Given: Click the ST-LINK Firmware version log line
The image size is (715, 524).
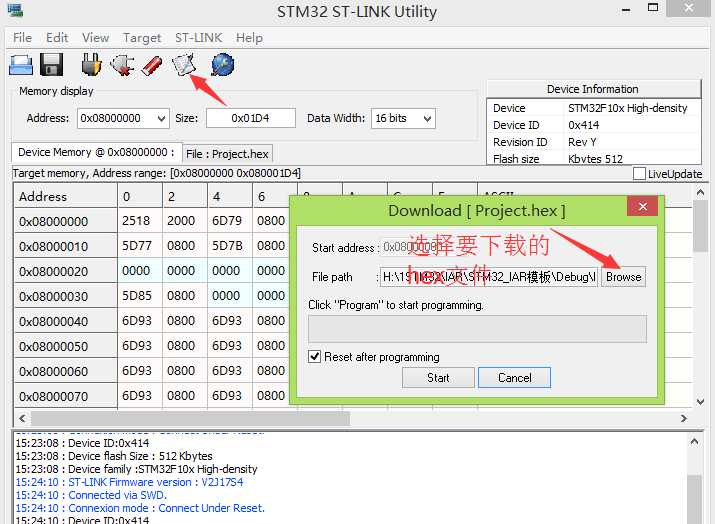Looking at the screenshot, I should (x=130, y=482).
